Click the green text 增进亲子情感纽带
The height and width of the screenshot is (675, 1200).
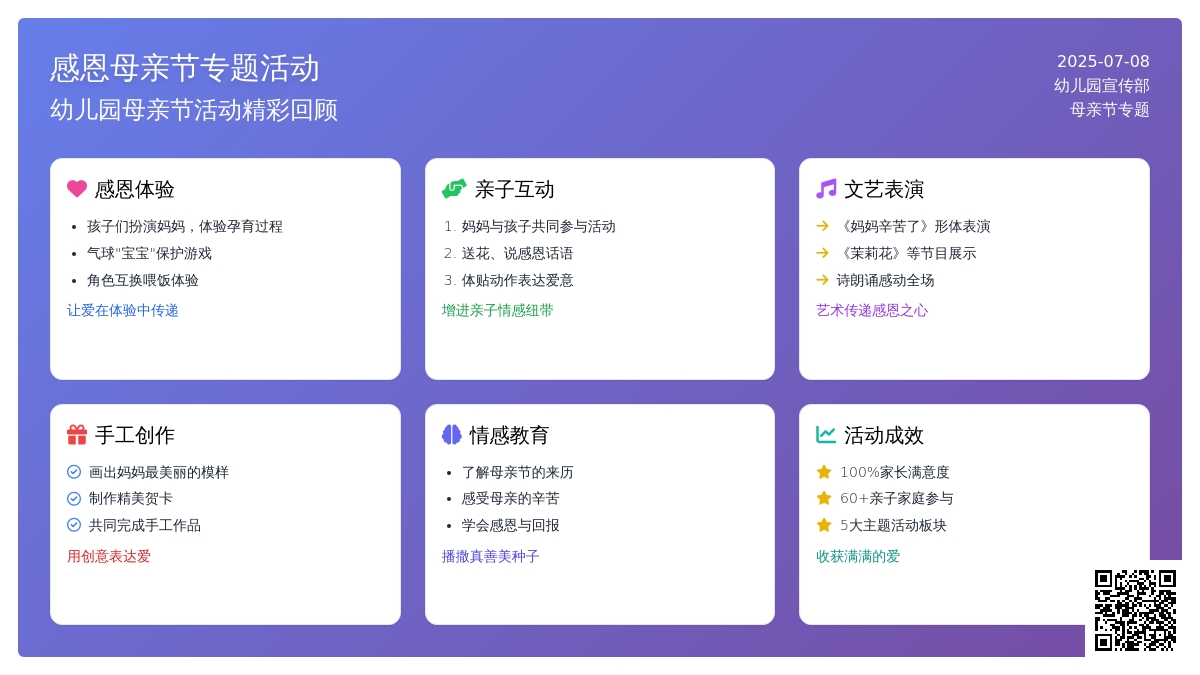coord(498,311)
